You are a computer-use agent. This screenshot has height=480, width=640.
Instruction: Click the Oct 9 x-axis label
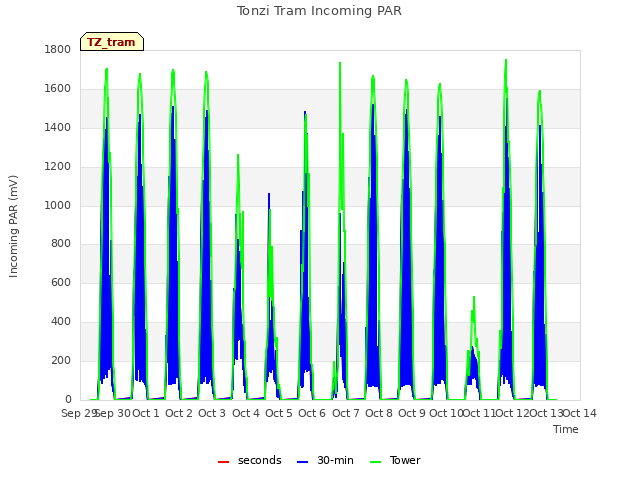point(412,413)
